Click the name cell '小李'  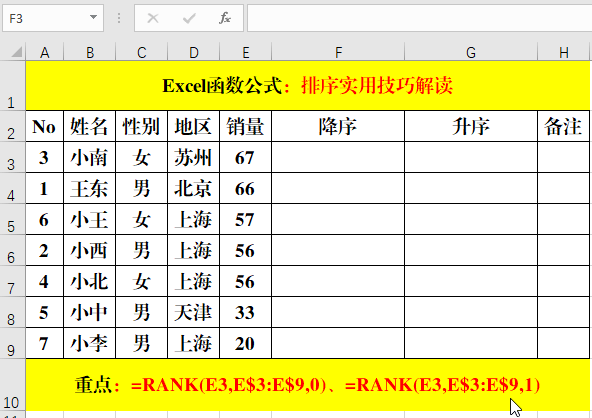[89, 343]
